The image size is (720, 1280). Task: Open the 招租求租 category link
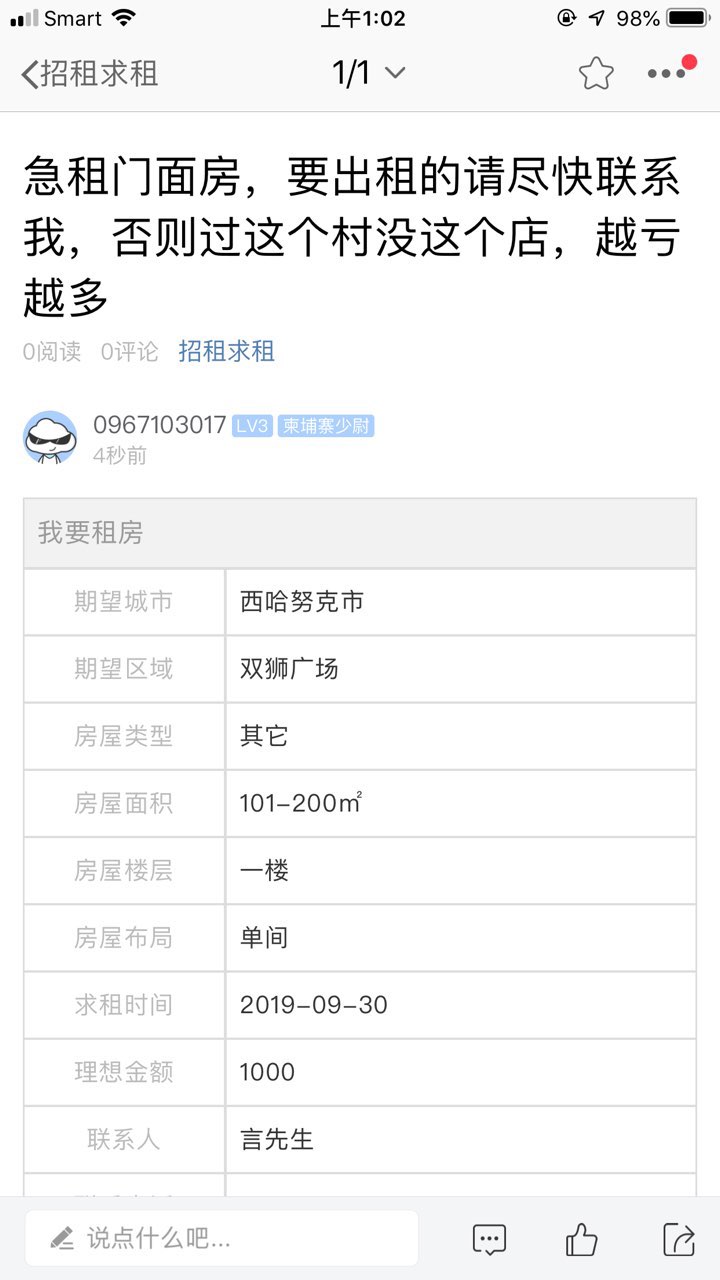tap(226, 351)
